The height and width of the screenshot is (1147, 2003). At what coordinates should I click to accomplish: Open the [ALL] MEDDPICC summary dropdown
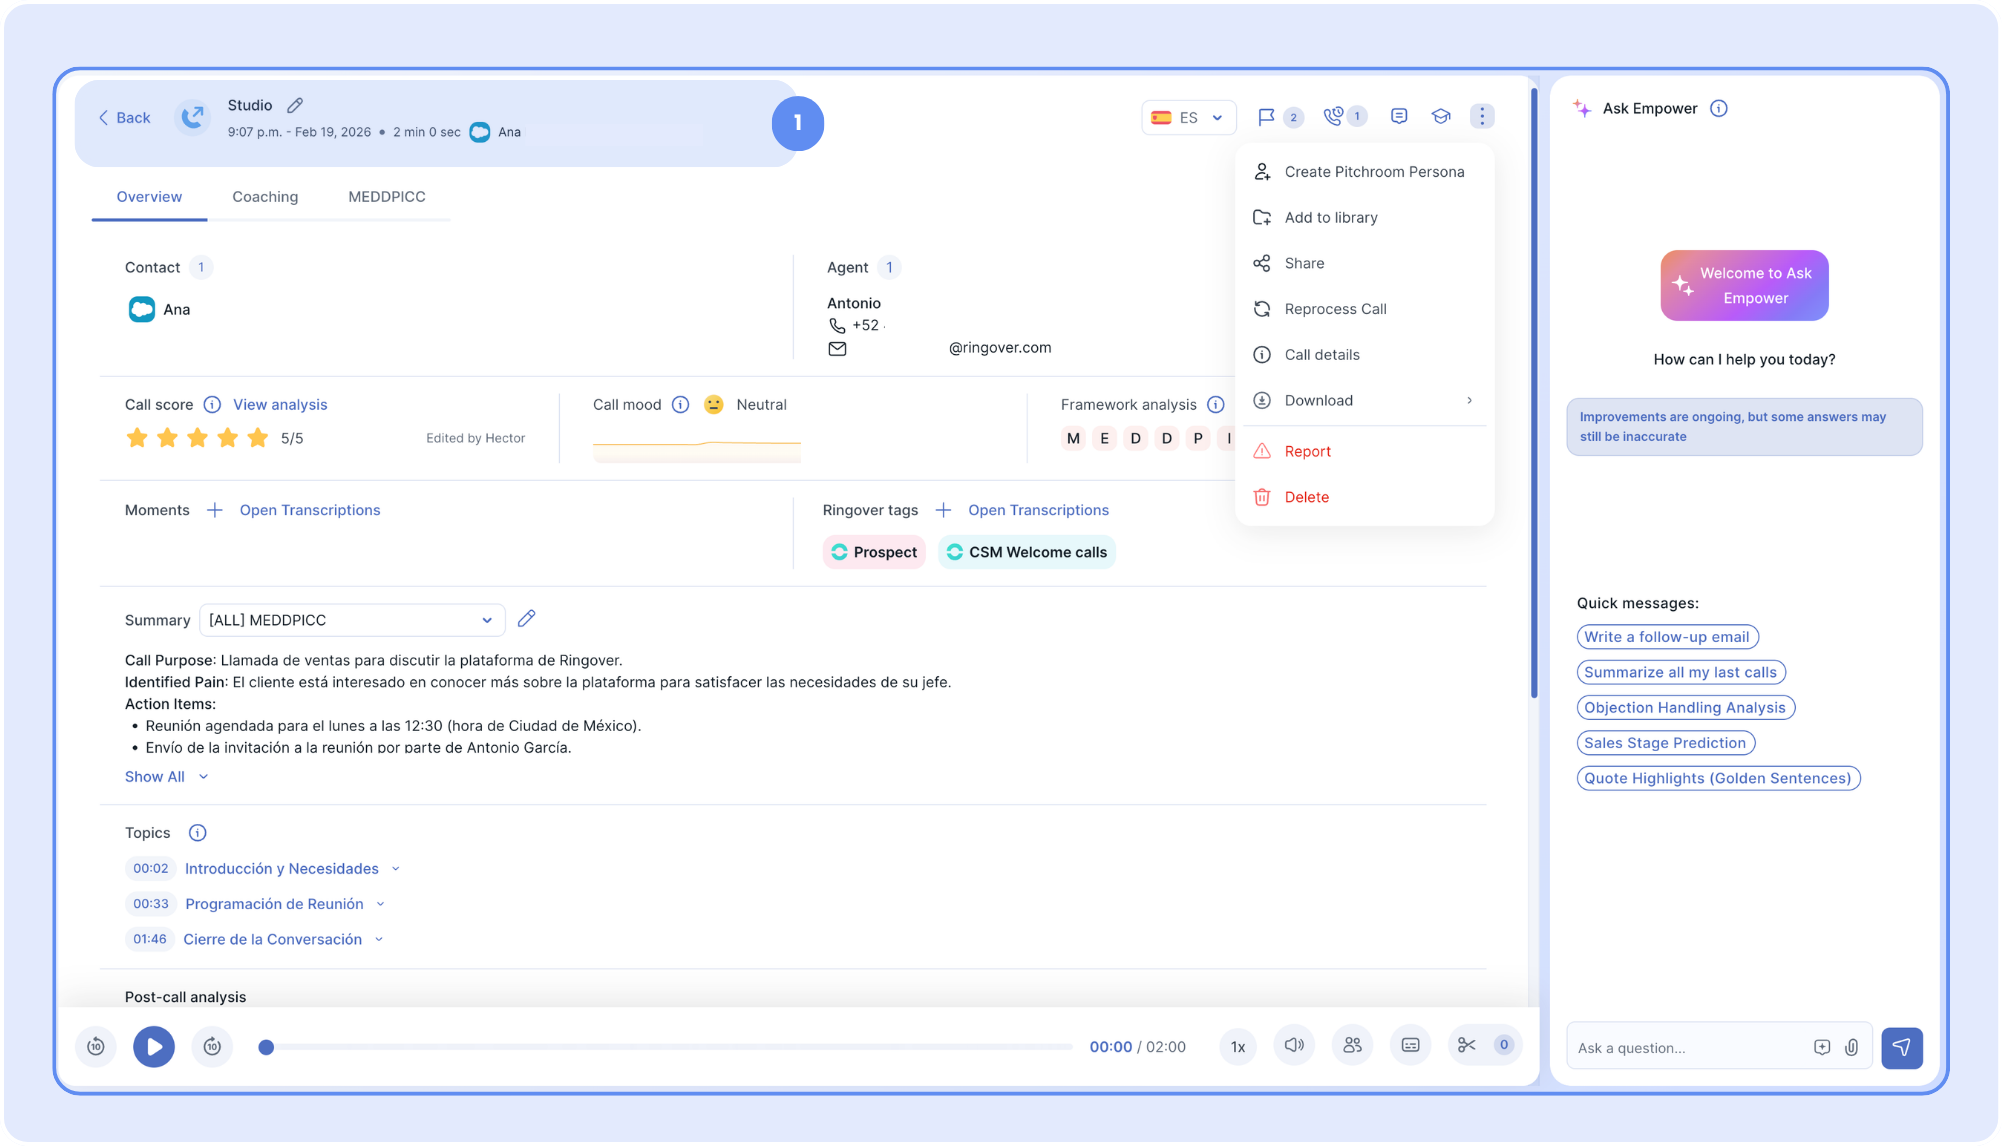tap(351, 620)
